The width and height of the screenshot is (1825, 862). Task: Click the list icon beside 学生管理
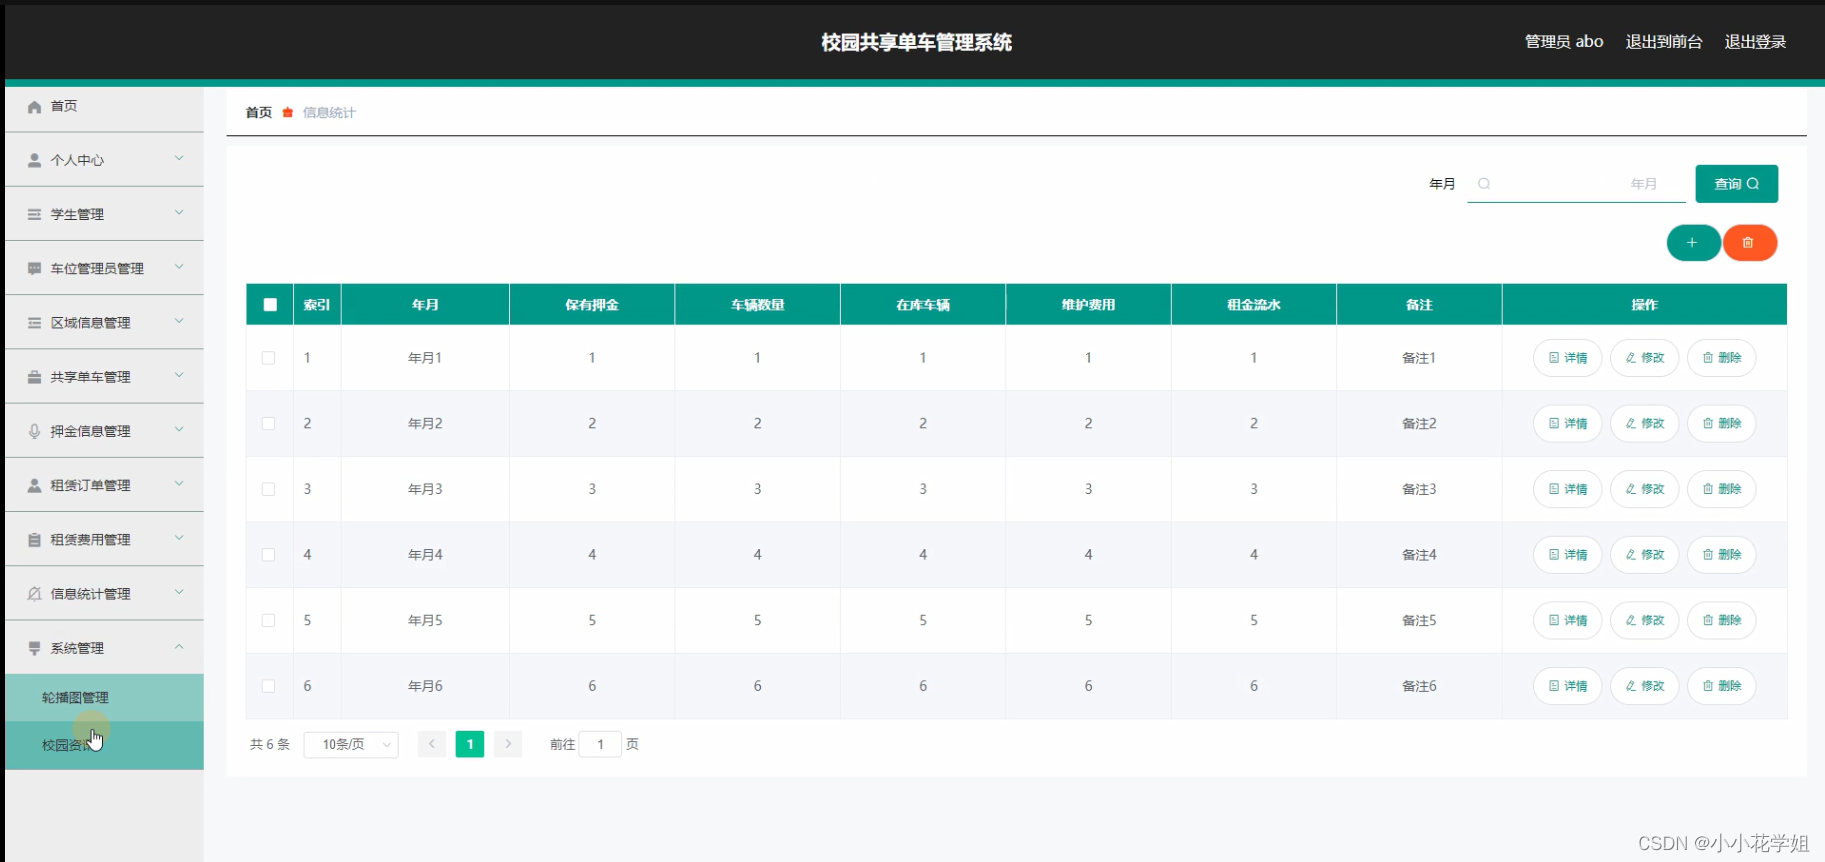click(35, 214)
